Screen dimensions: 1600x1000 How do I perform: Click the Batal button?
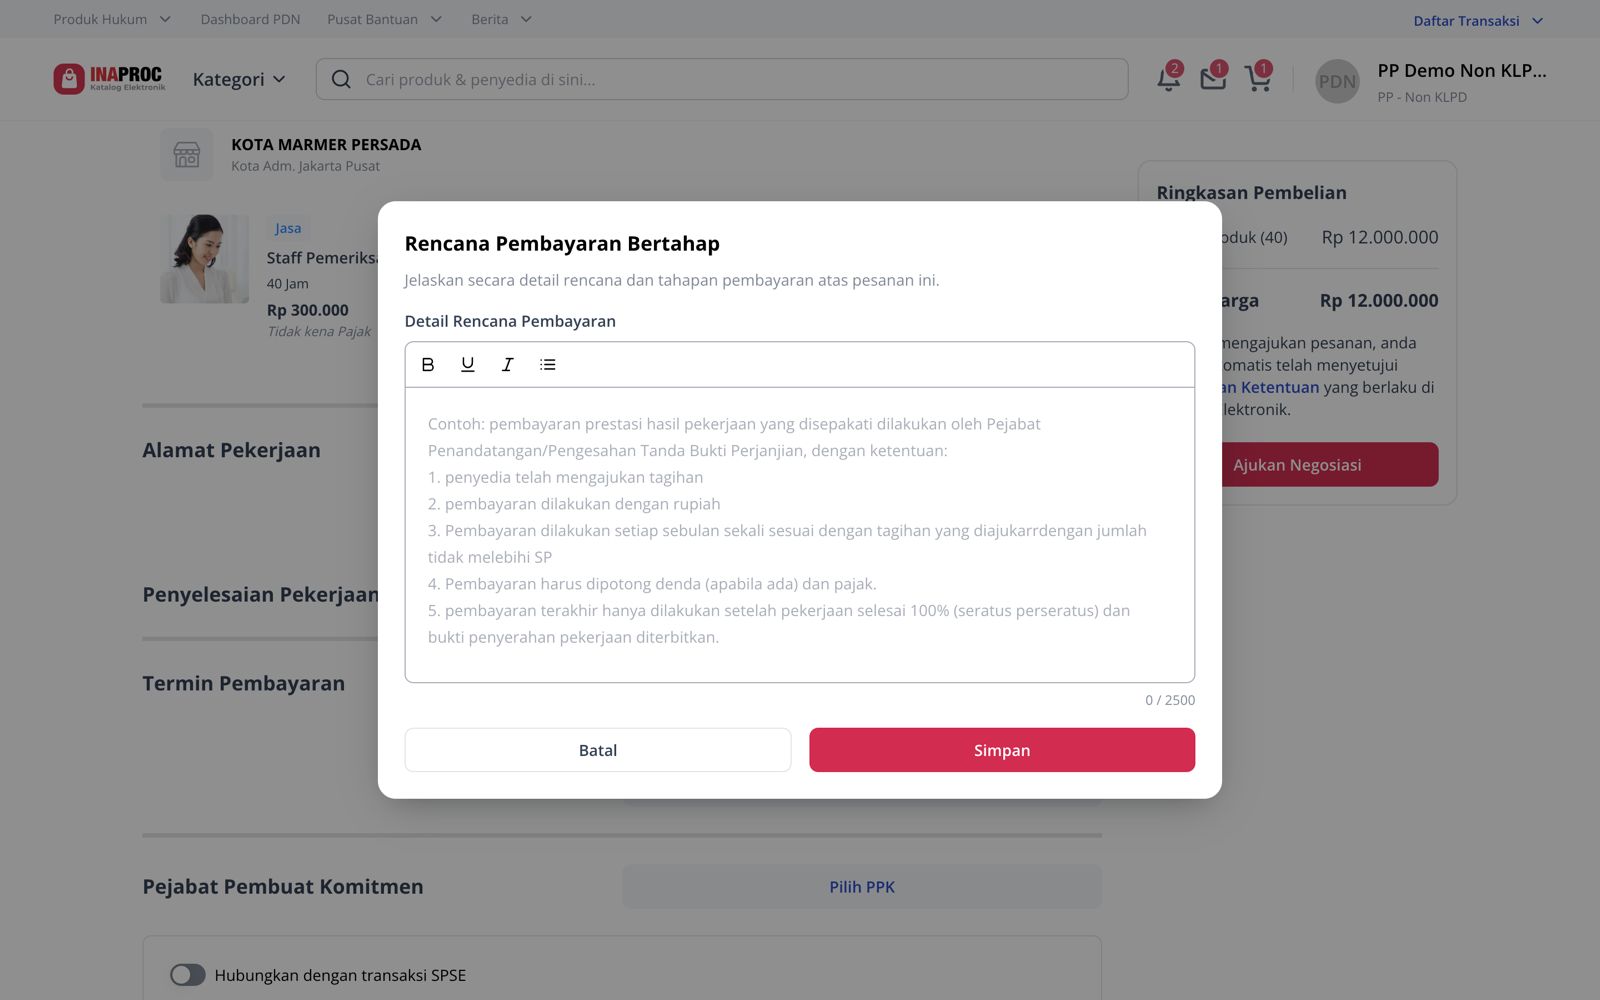click(598, 750)
